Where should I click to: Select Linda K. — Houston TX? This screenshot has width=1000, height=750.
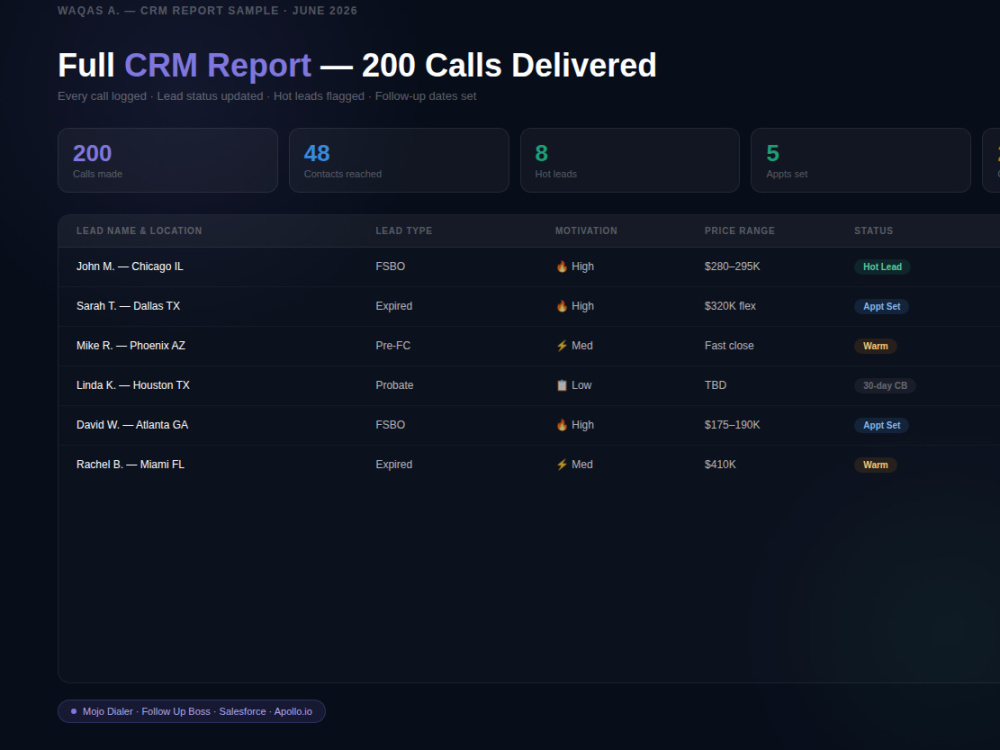click(x=133, y=385)
